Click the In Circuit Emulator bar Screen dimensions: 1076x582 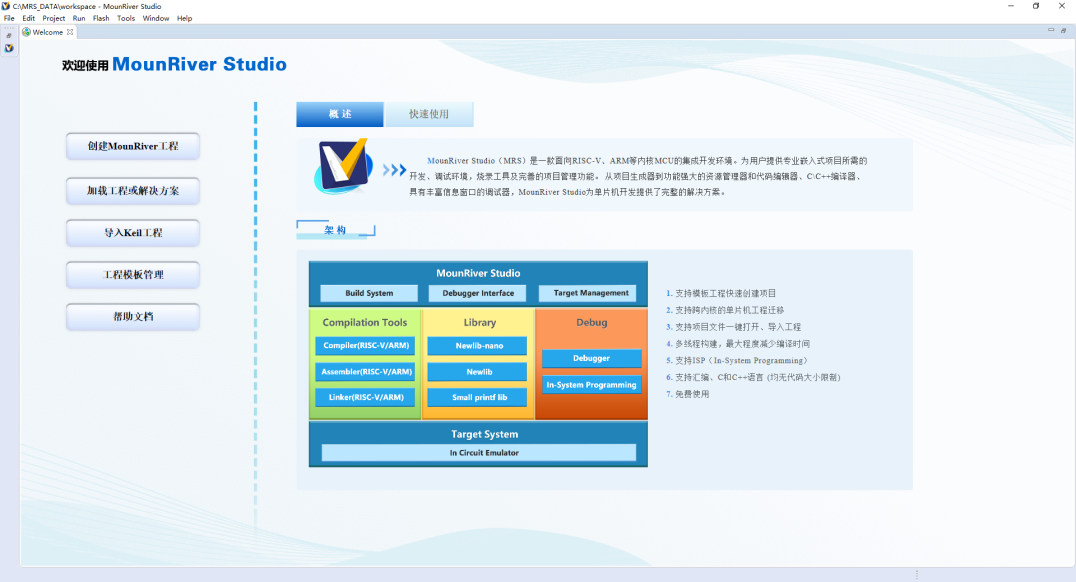478,453
